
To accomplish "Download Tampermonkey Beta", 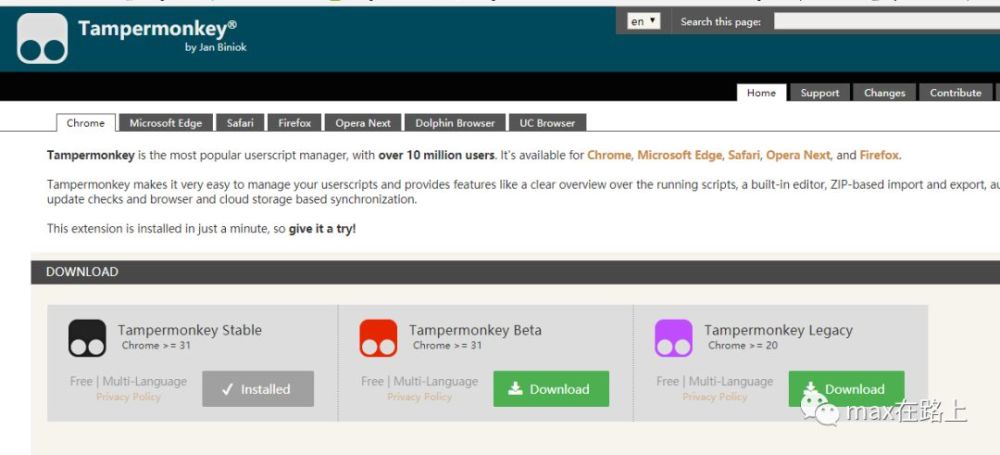I will tap(551, 389).
